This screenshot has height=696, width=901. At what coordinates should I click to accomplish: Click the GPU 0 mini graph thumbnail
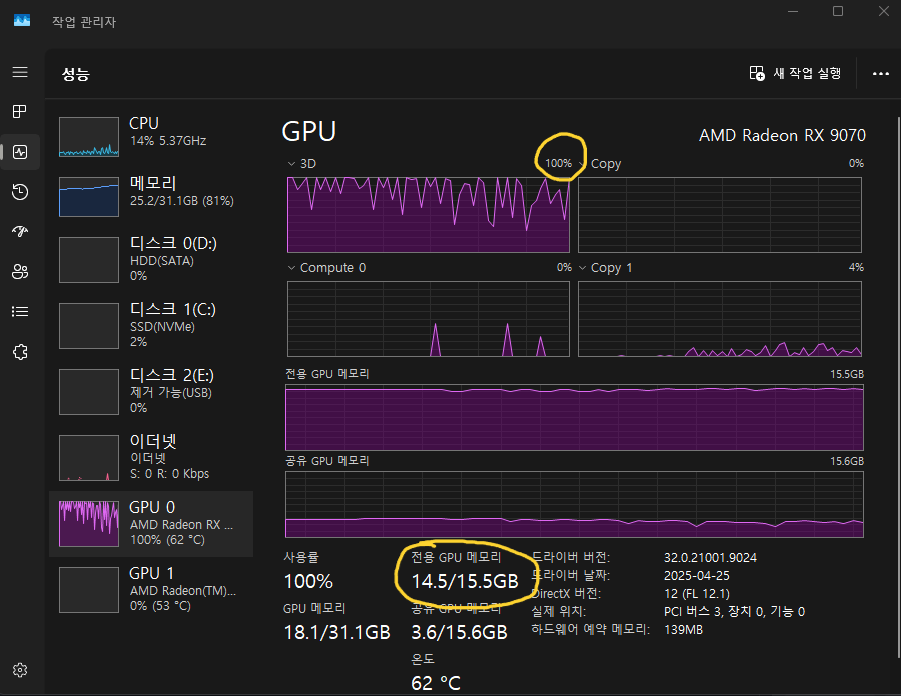[x=89, y=524]
